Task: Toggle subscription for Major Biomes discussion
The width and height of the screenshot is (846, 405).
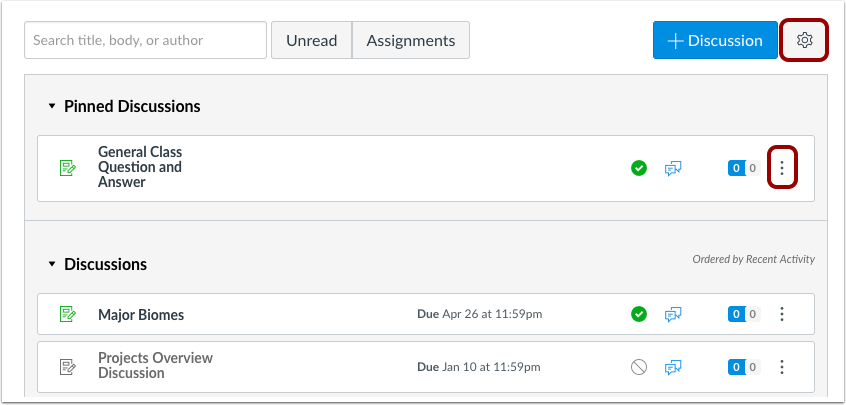Action: 673,314
